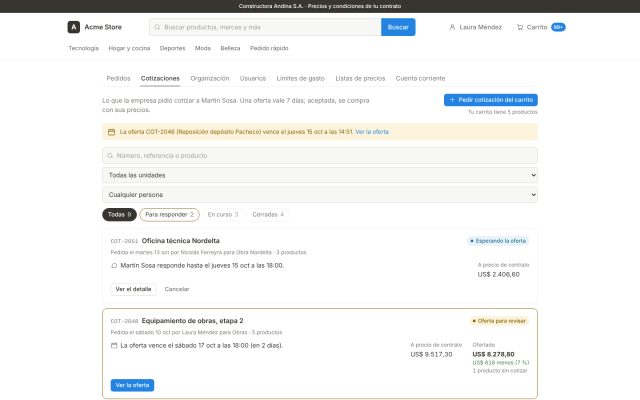640x400 pixels.
Task: Select the Todas 9 filter chip
Action: point(119,214)
